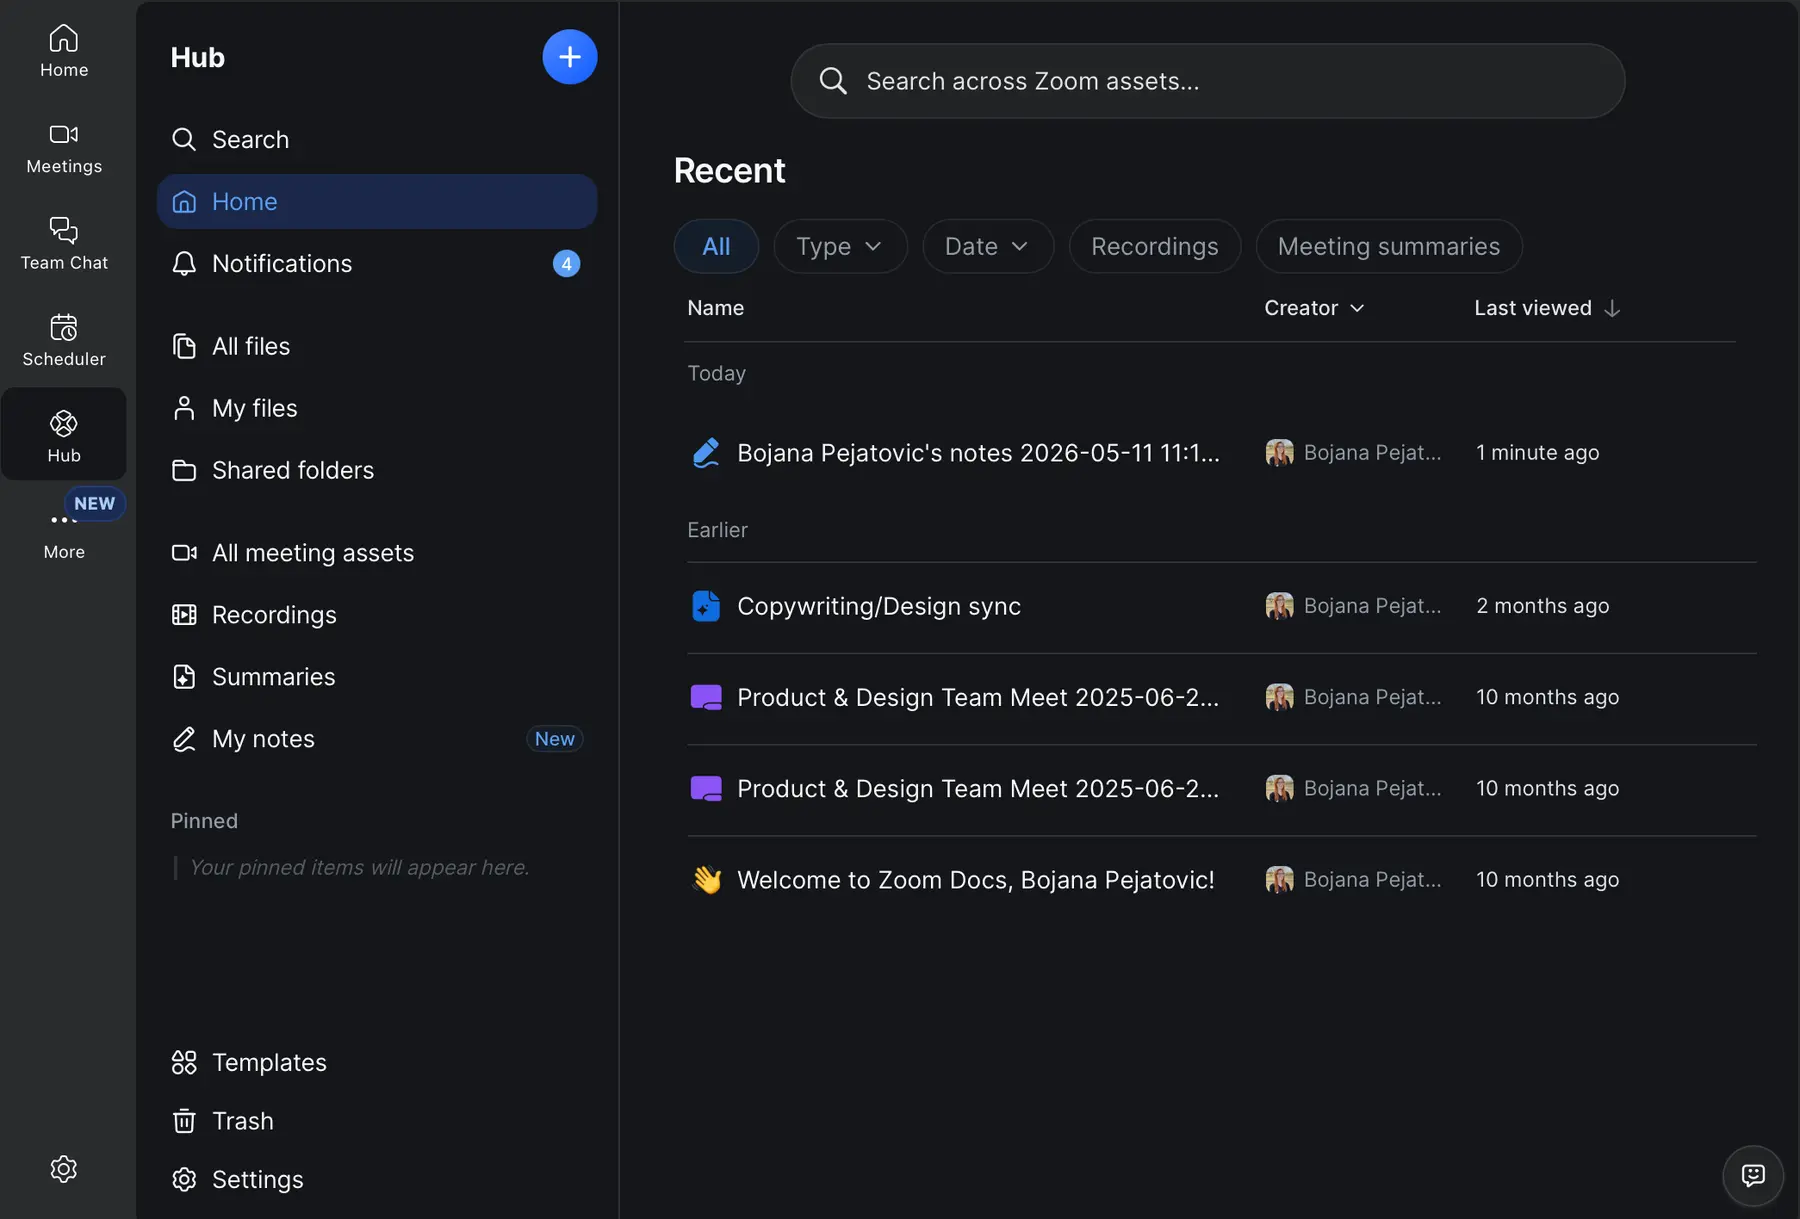1800x1219 pixels.
Task: Expand the Date filter dropdown
Action: [x=988, y=246]
